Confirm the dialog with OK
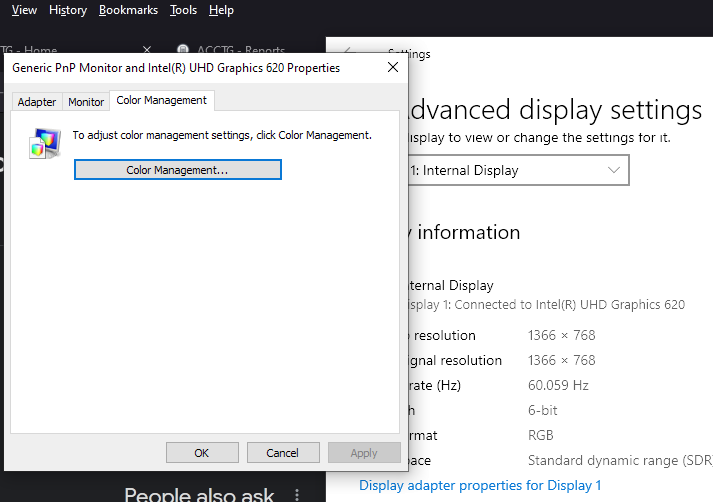The height and width of the screenshot is (502, 713). [201, 453]
